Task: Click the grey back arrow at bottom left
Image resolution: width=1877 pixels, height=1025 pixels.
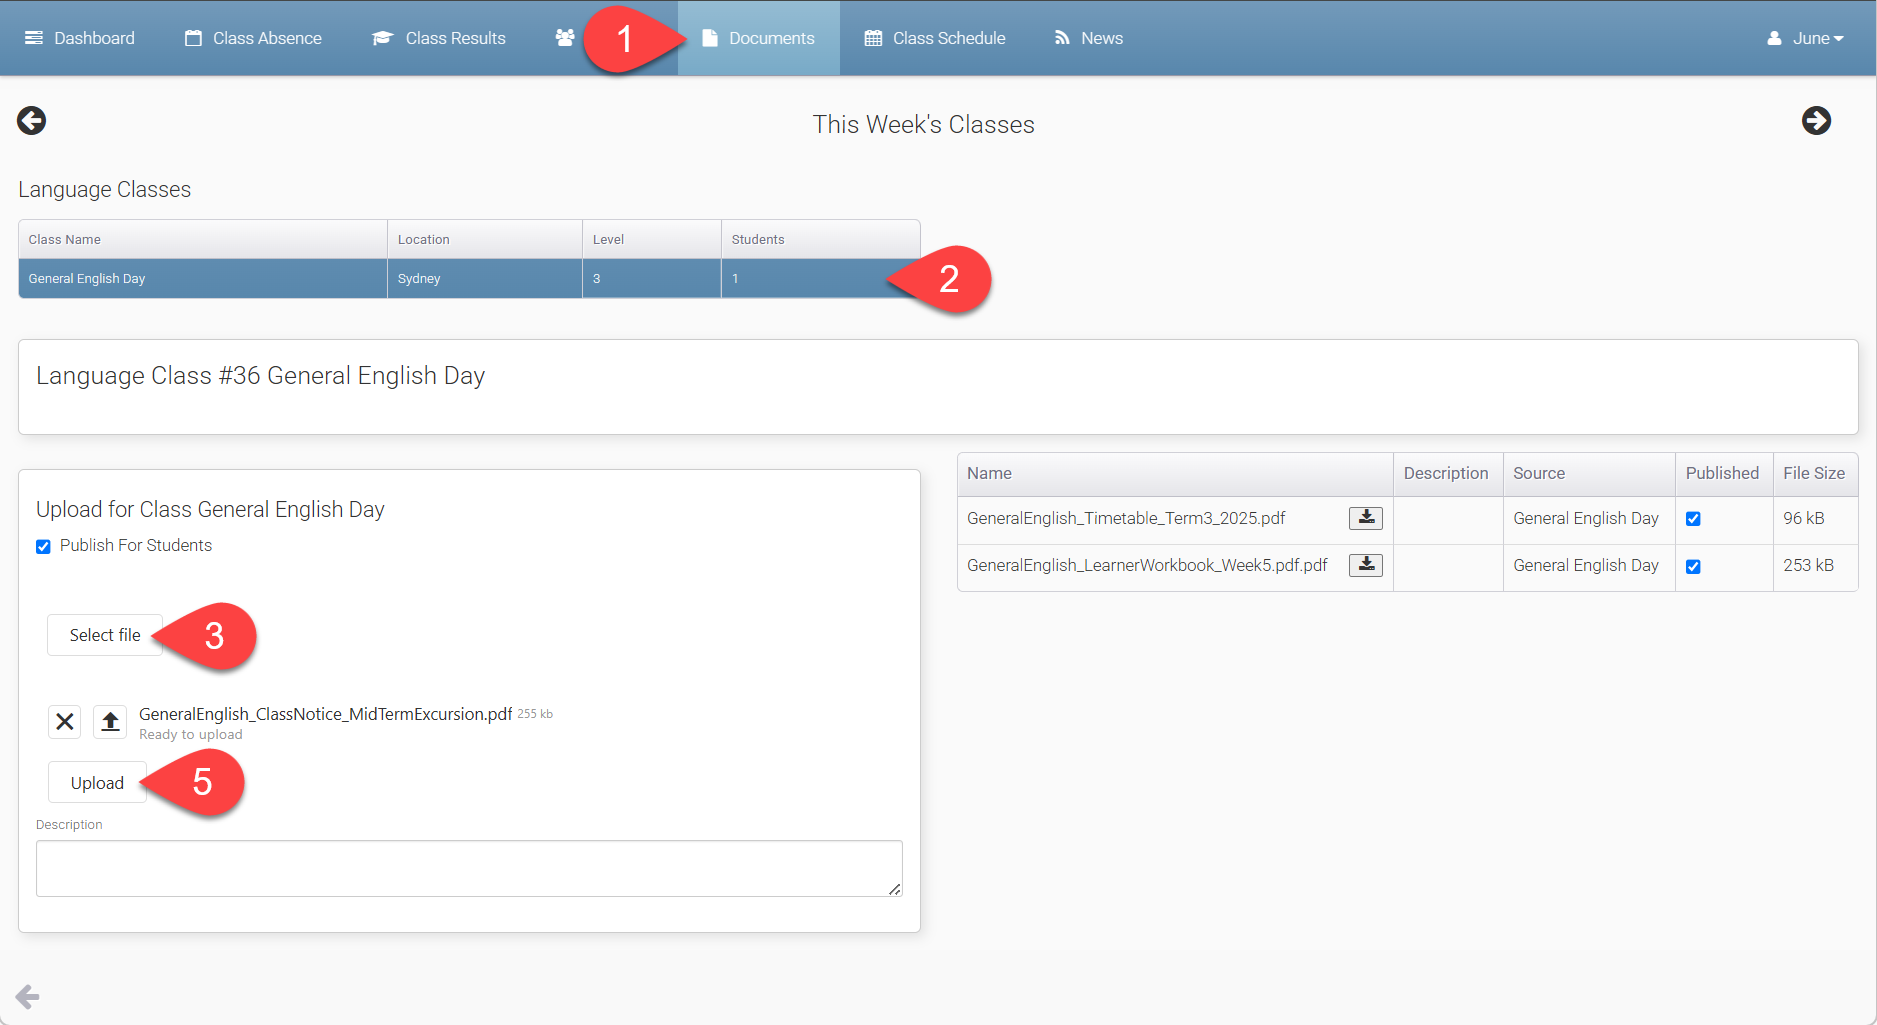Action: [x=28, y=996]
